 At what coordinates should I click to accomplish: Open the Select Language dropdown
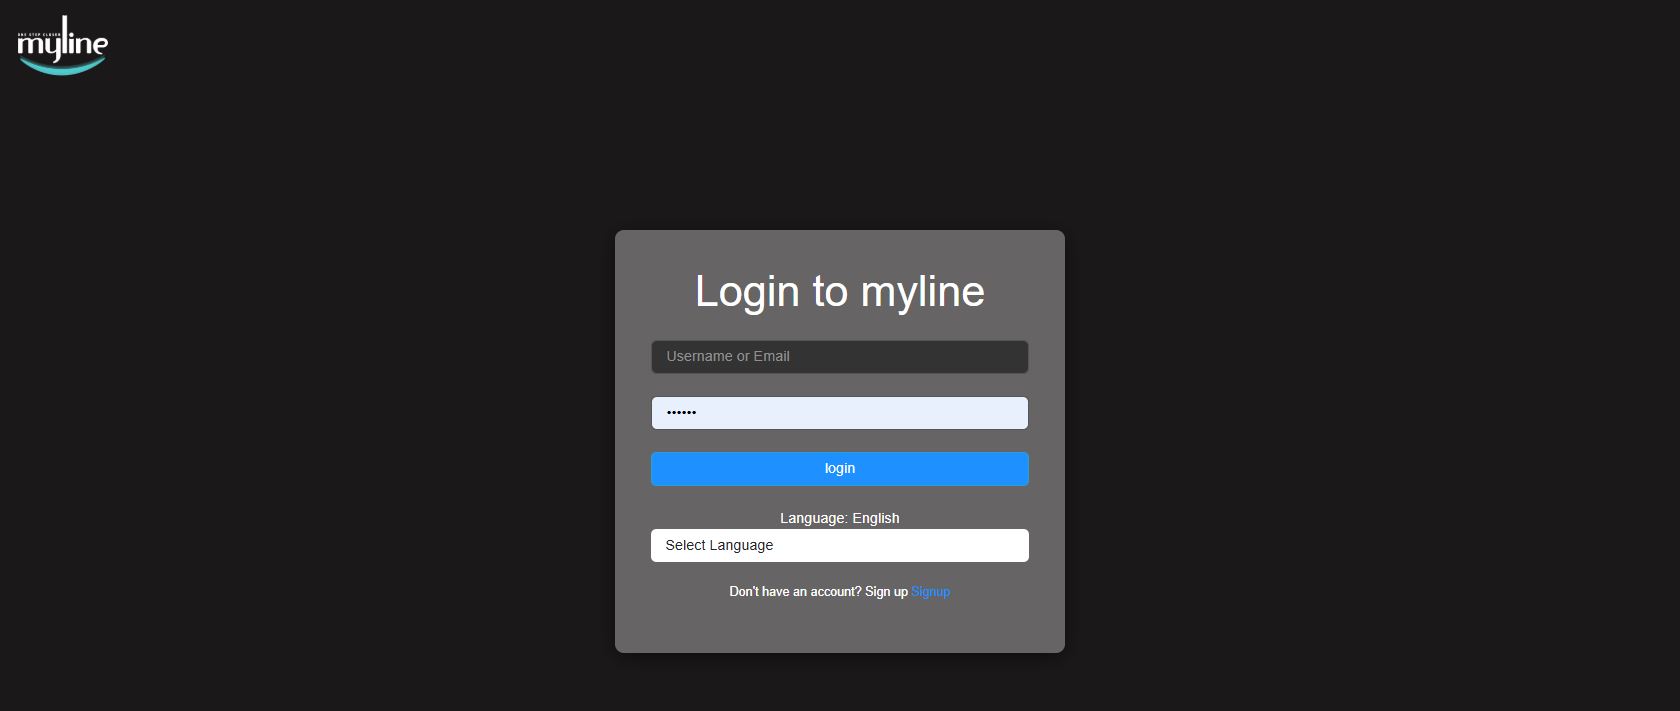840,545
